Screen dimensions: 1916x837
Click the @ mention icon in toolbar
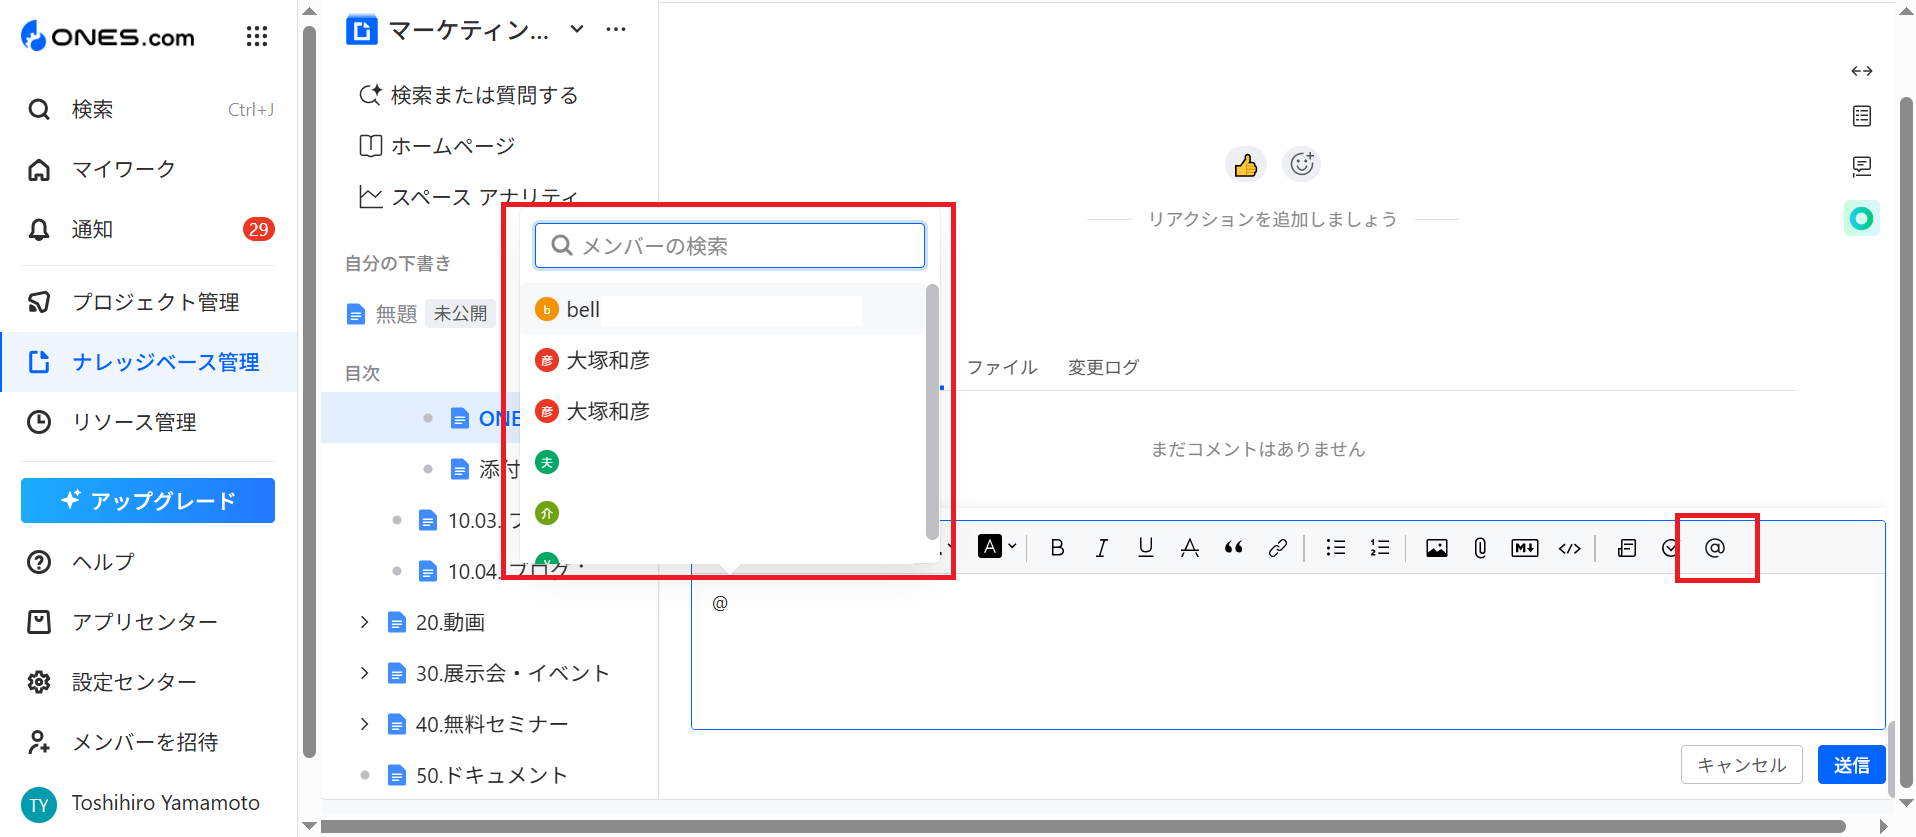[1714, 547]
